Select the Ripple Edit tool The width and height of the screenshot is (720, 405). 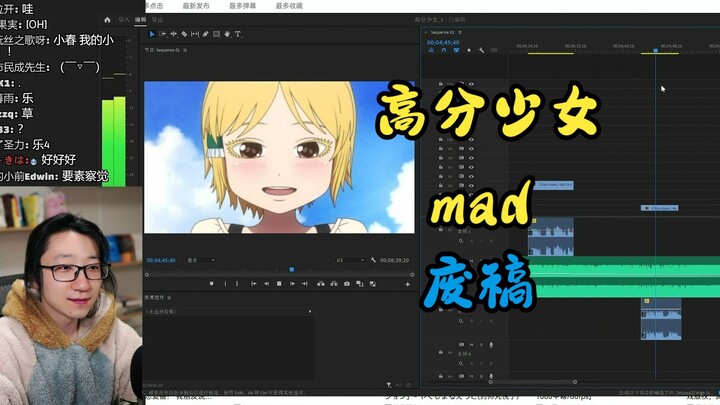point(174,34)
